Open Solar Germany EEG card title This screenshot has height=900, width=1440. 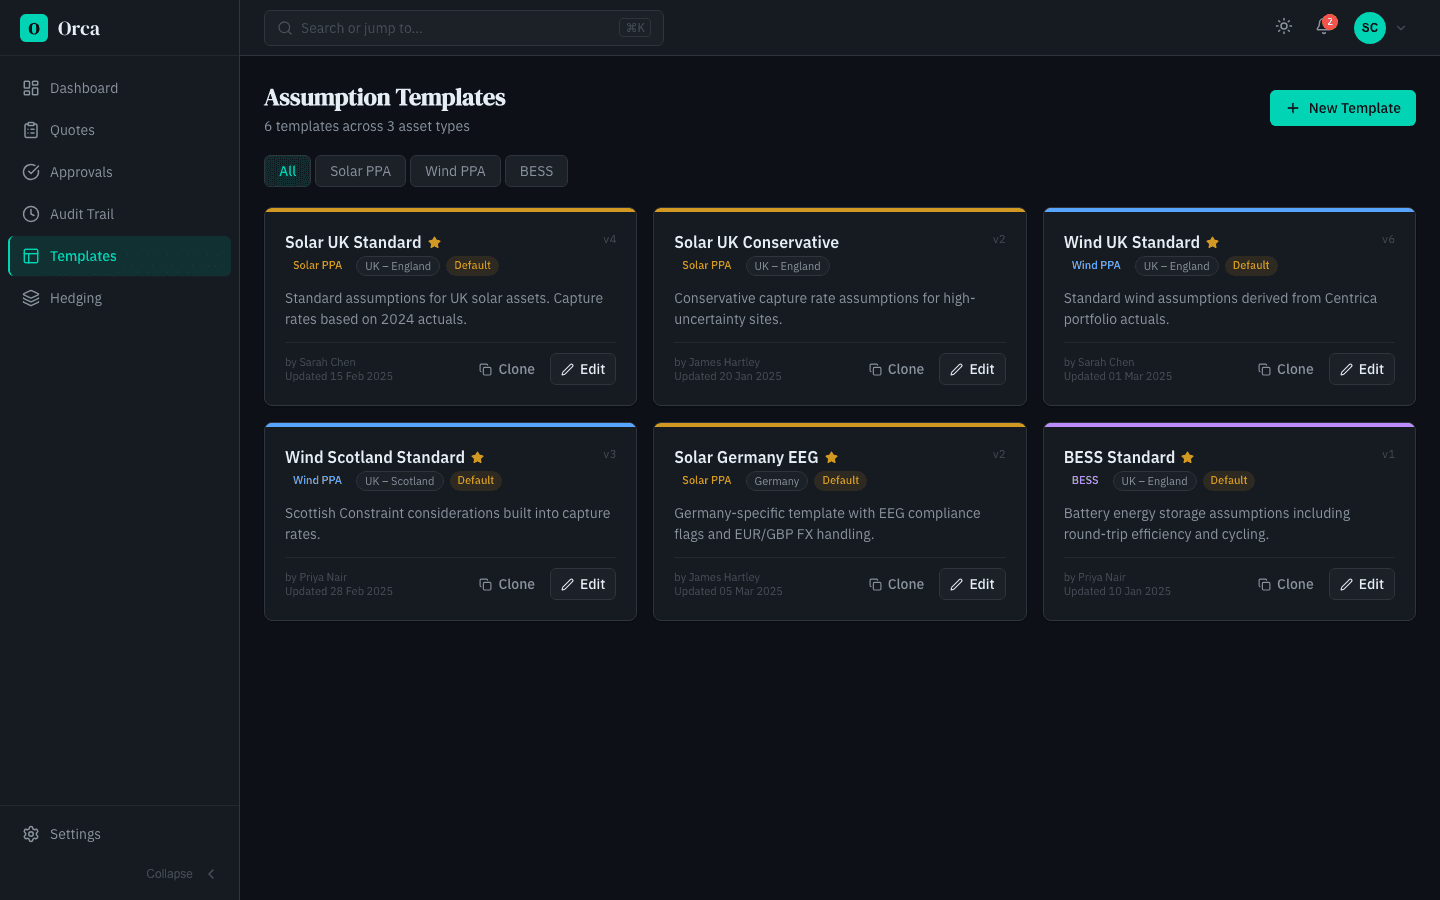pyautogui.click(x=746, y=457)
